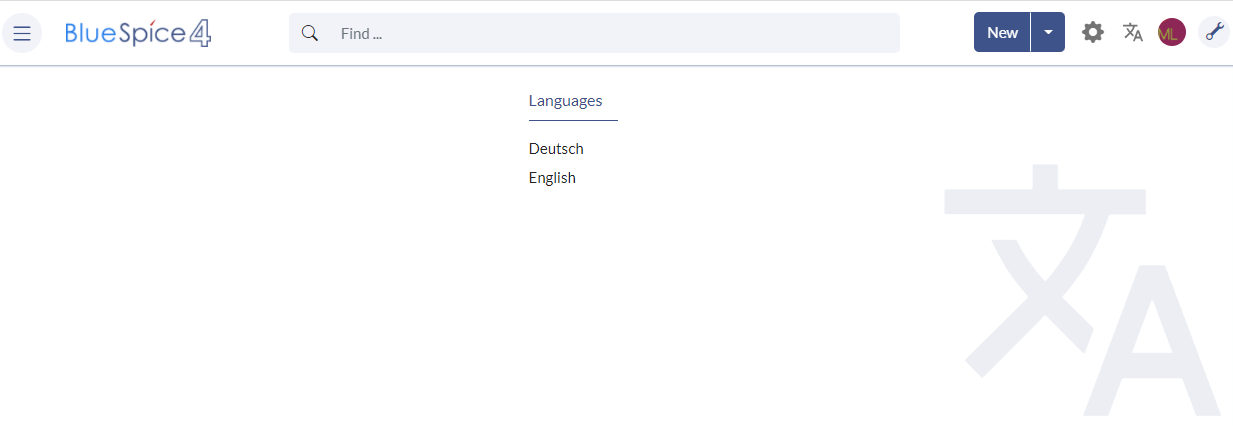Toggle the language switcher icon
1233x426 pixels.
point(1132,33)
